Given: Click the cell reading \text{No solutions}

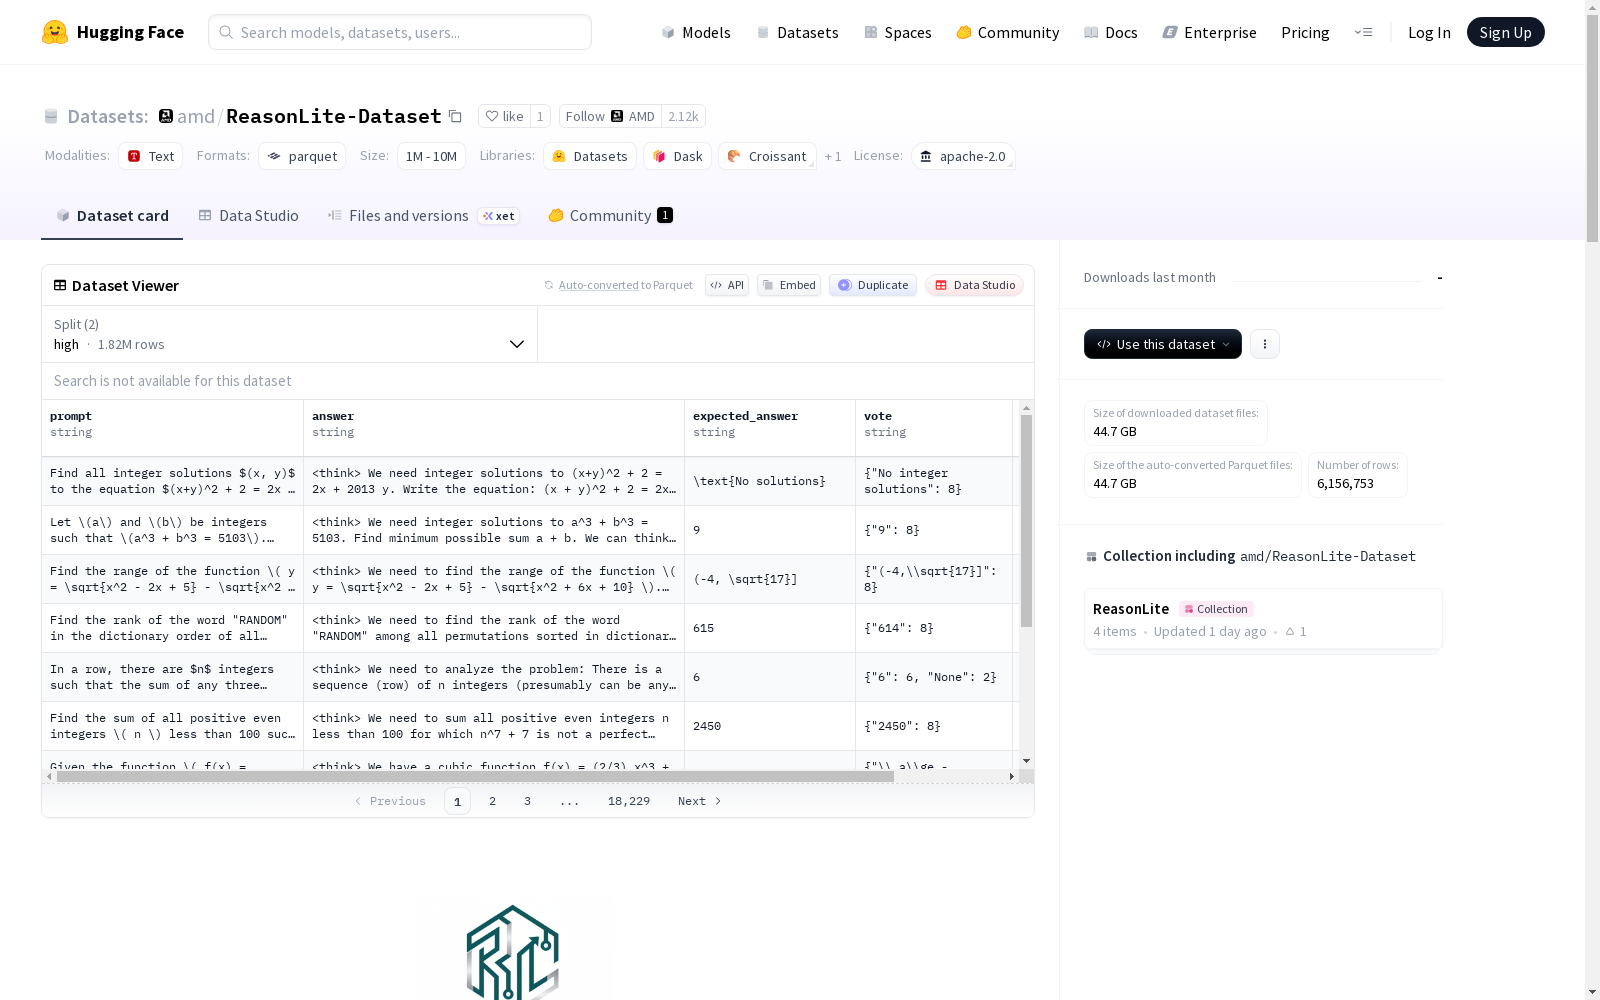Looking at the screenshot, I should [770, 481].
